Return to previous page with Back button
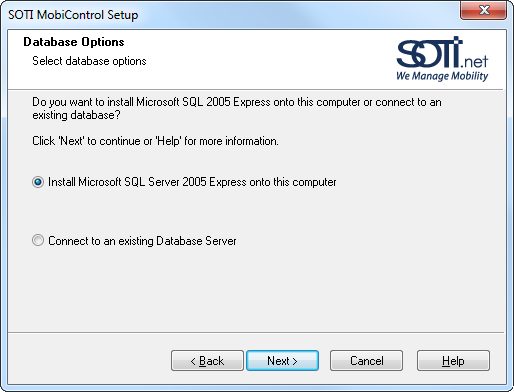This screenshot has height=392, width=514. point(207,361)
